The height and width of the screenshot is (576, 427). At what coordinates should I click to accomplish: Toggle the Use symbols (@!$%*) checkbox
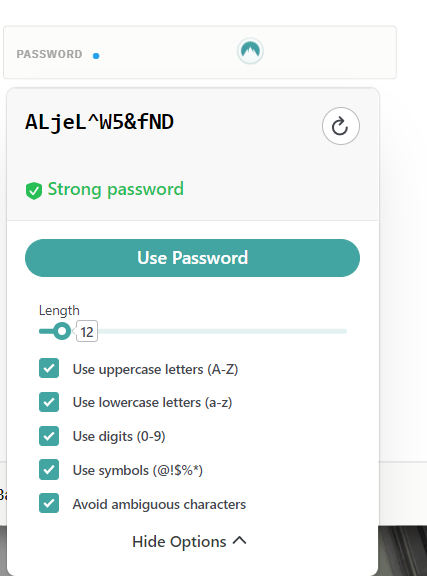coord(49,469)
